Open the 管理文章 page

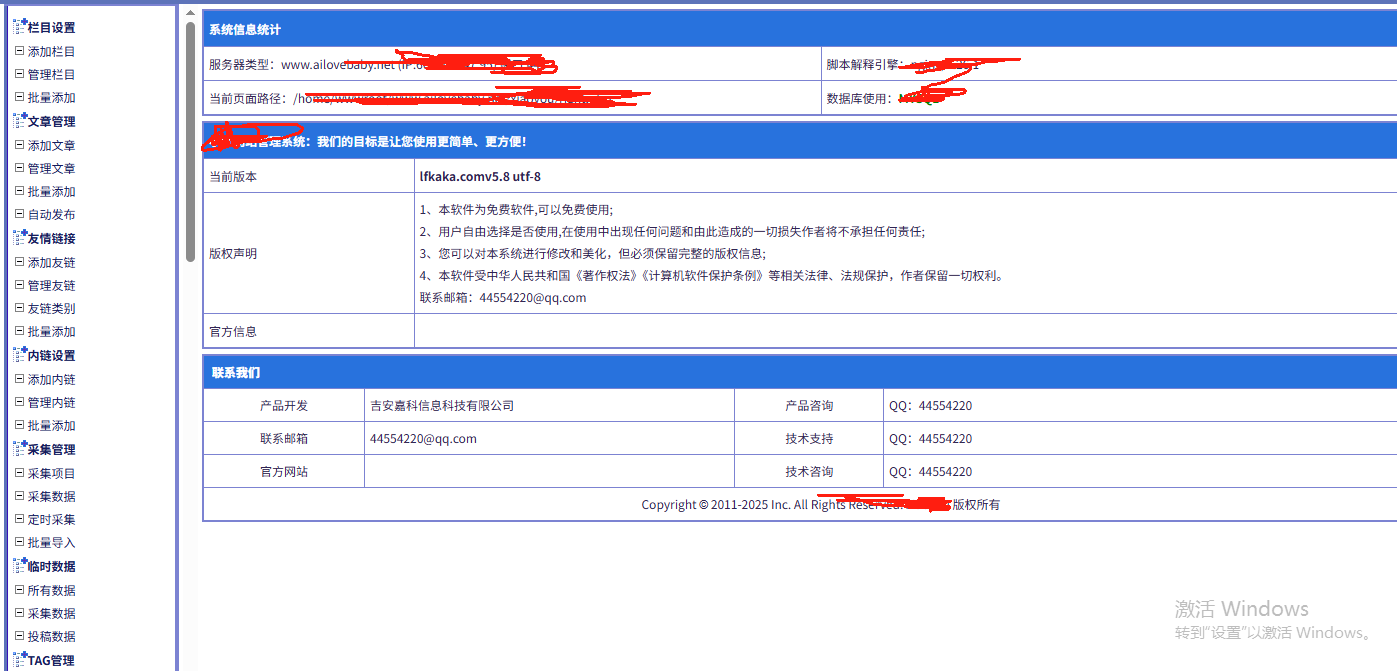[x=51, y=168]
